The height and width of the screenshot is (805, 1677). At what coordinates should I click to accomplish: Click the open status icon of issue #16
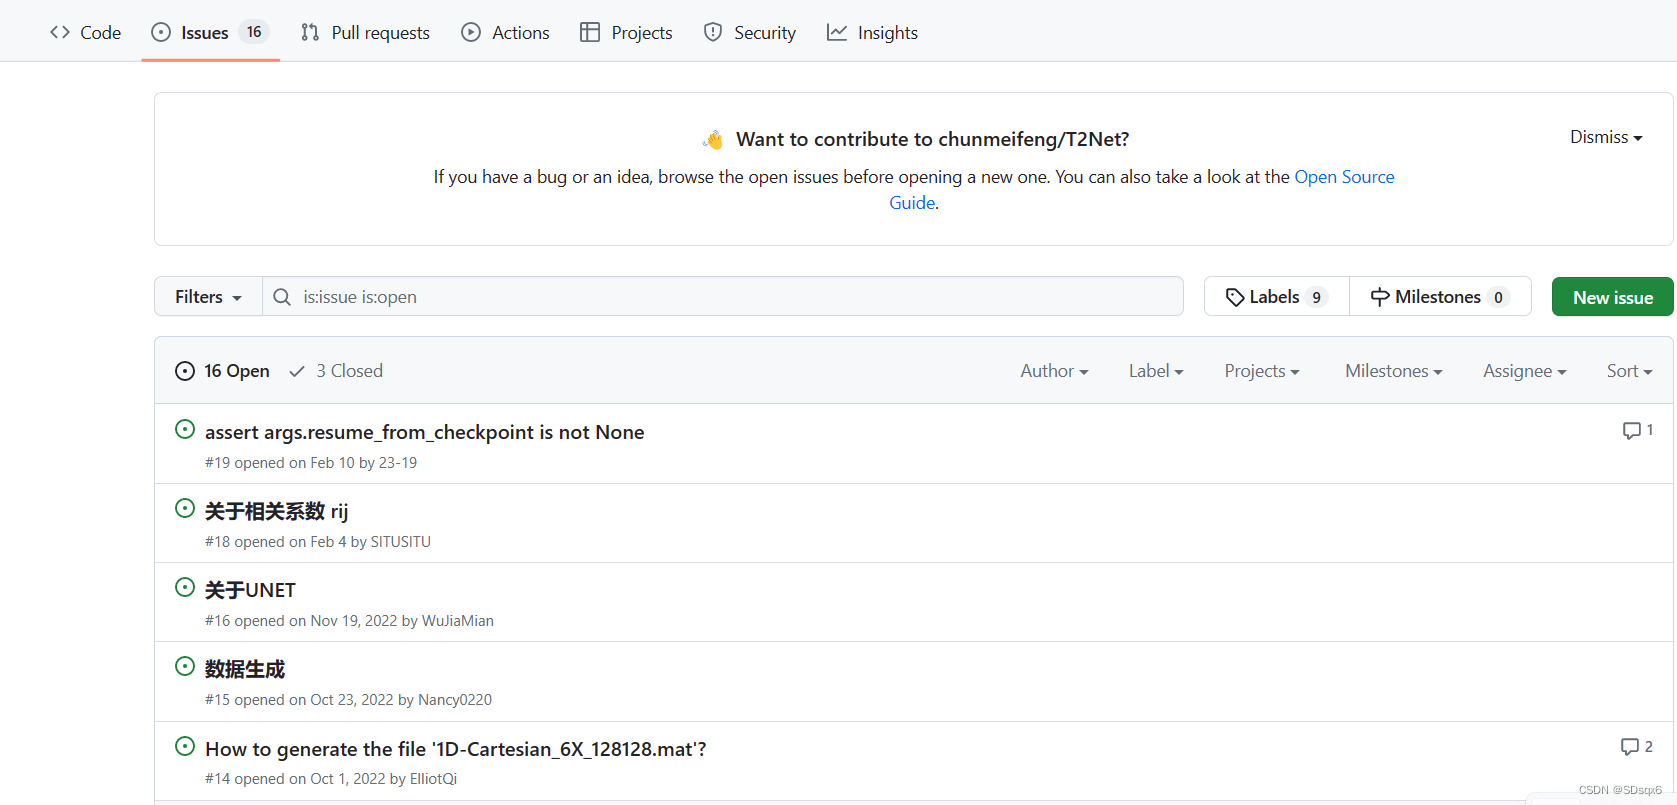(x=185, y=587)
